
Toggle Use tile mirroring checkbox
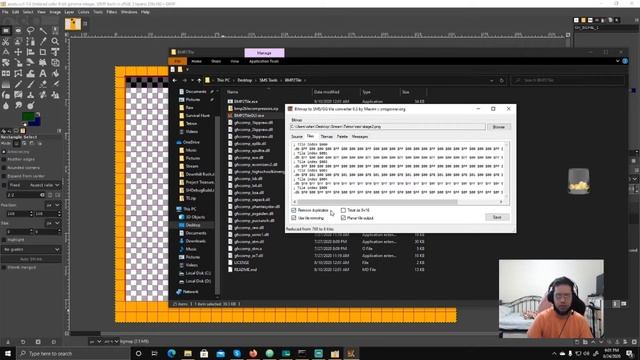click(294, 218)
